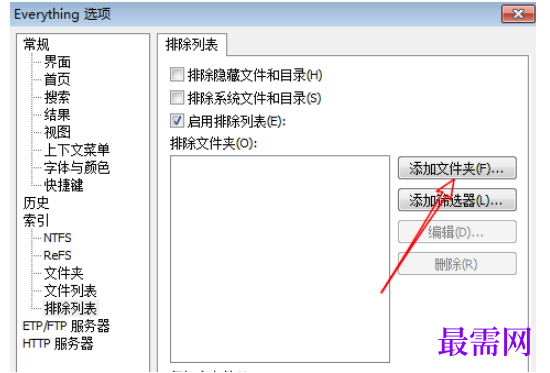Enable 排除隐藏文件和目录(H) checkbox
This screenshot has height=373, width=550.
pyautogui.click(x=177, y=75)
